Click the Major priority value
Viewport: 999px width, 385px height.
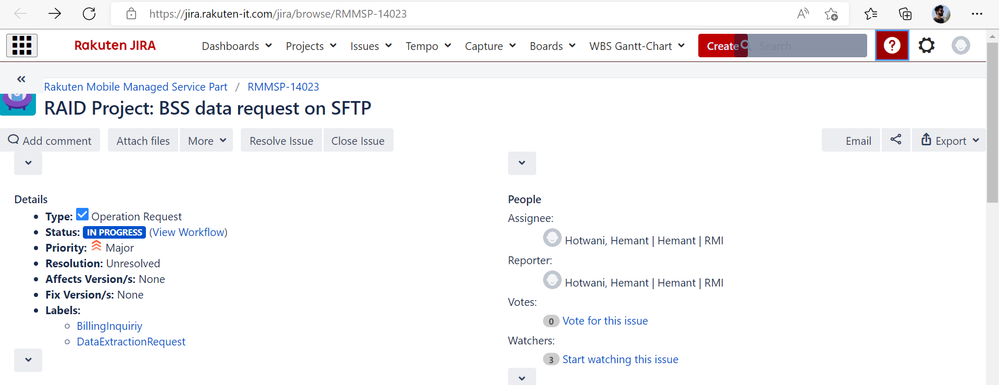coord(120,248)
